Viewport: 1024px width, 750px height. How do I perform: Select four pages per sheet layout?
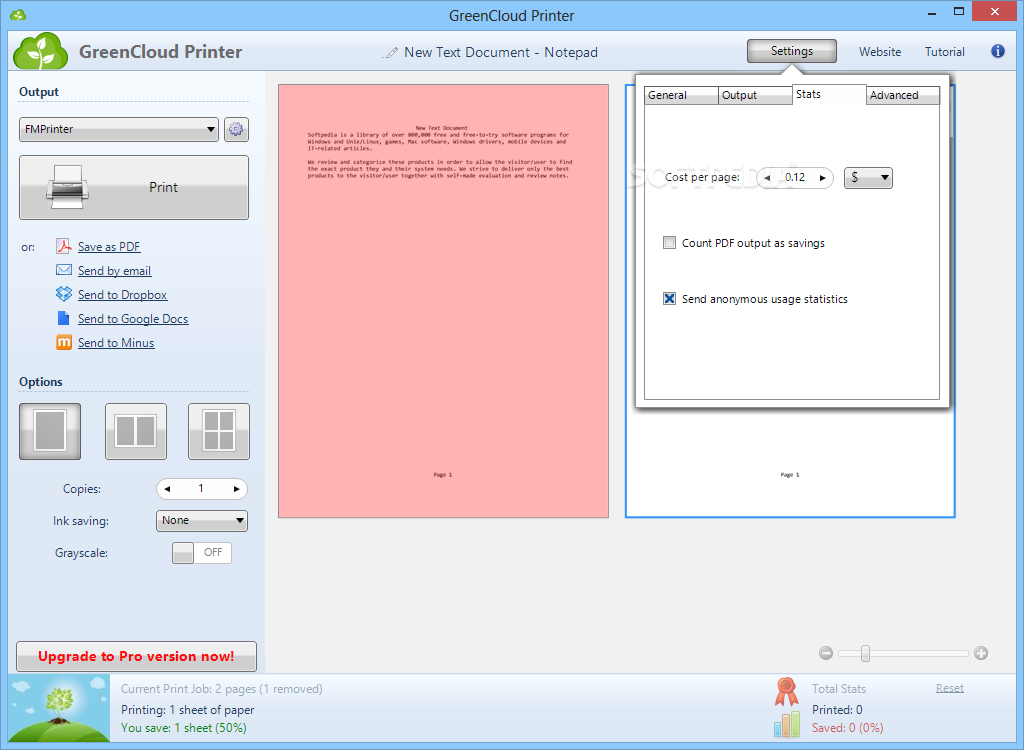tap(219, 431)
